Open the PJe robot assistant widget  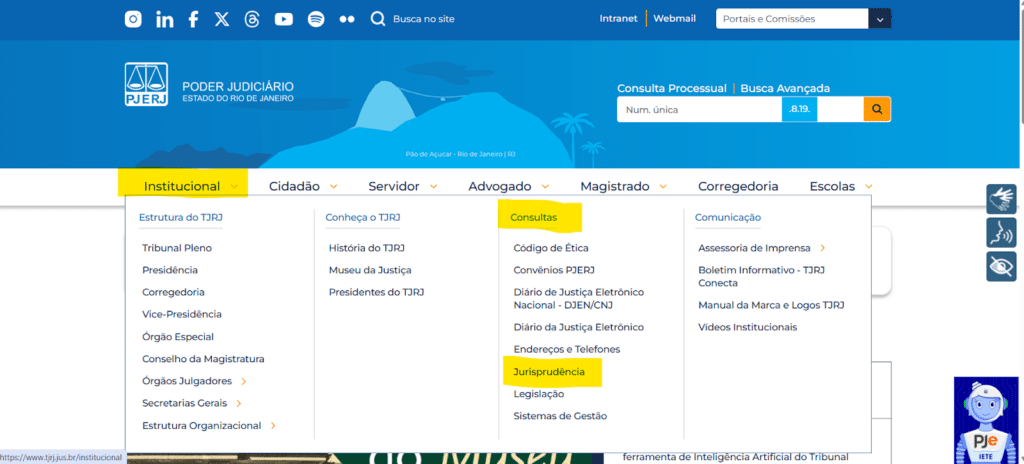click(985, 420)
